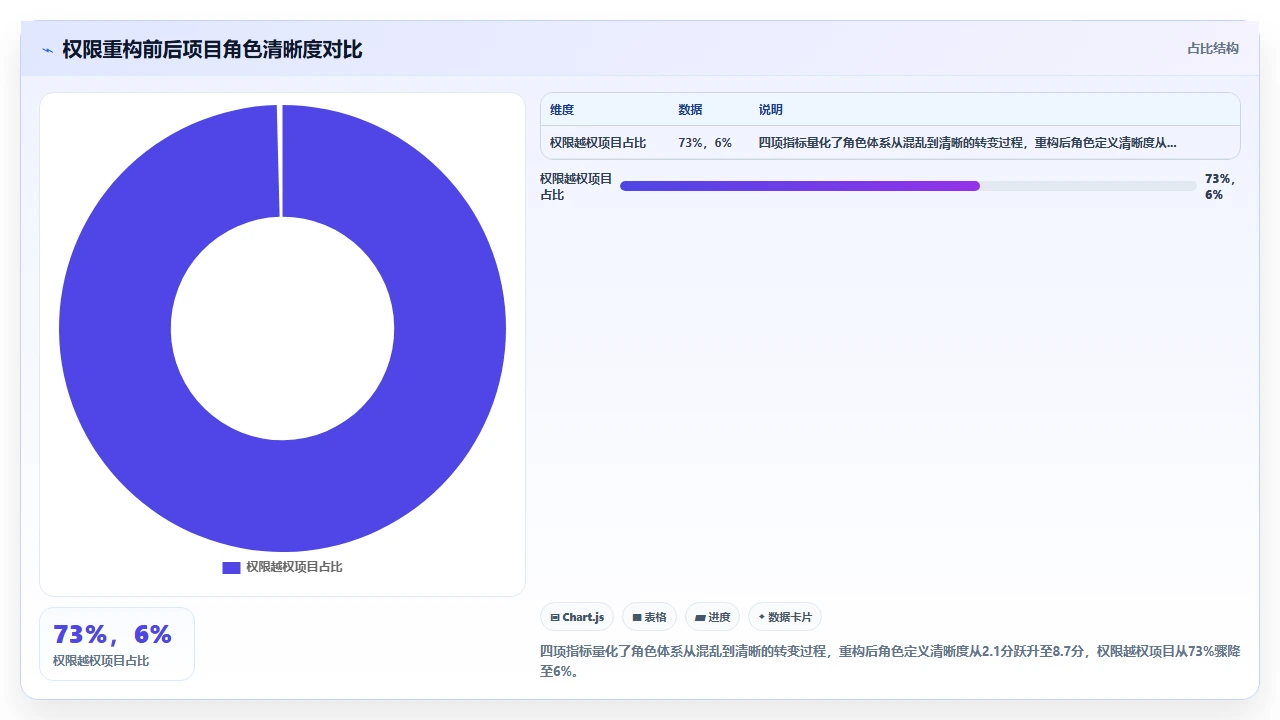Click the 表格 tag
Image resolution: width=1280 pixels, height=720 pixels.
coord(649,617)
